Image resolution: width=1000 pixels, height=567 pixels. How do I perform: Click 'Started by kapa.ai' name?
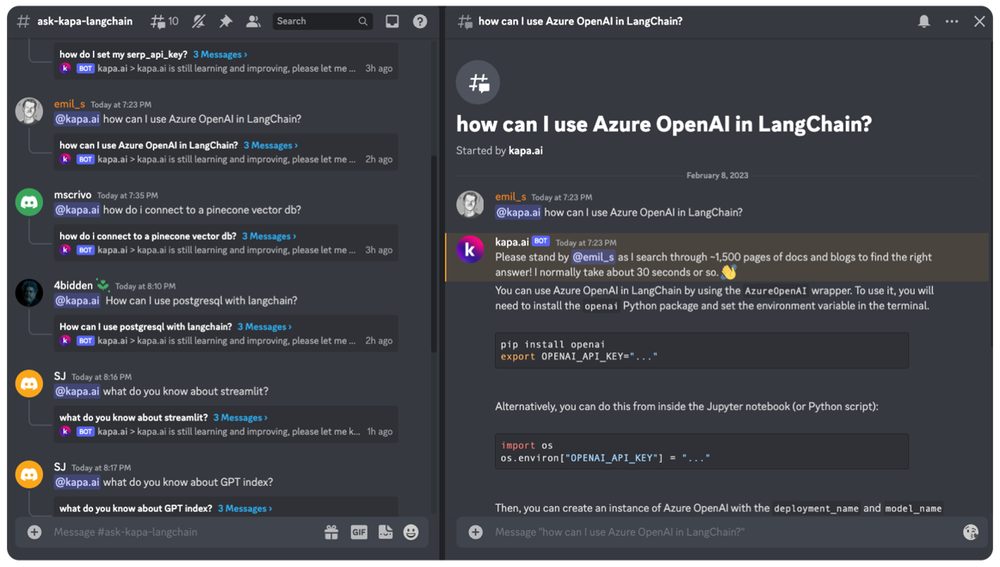click(x=526, y=151)
